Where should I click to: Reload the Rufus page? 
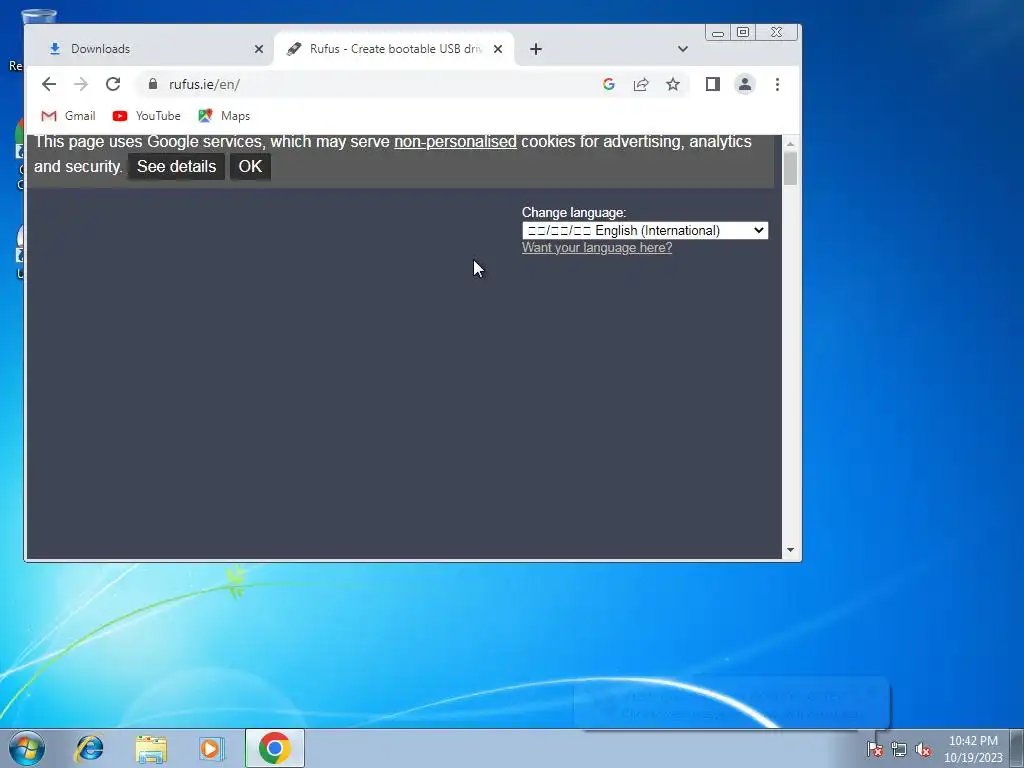pos(113,84)
